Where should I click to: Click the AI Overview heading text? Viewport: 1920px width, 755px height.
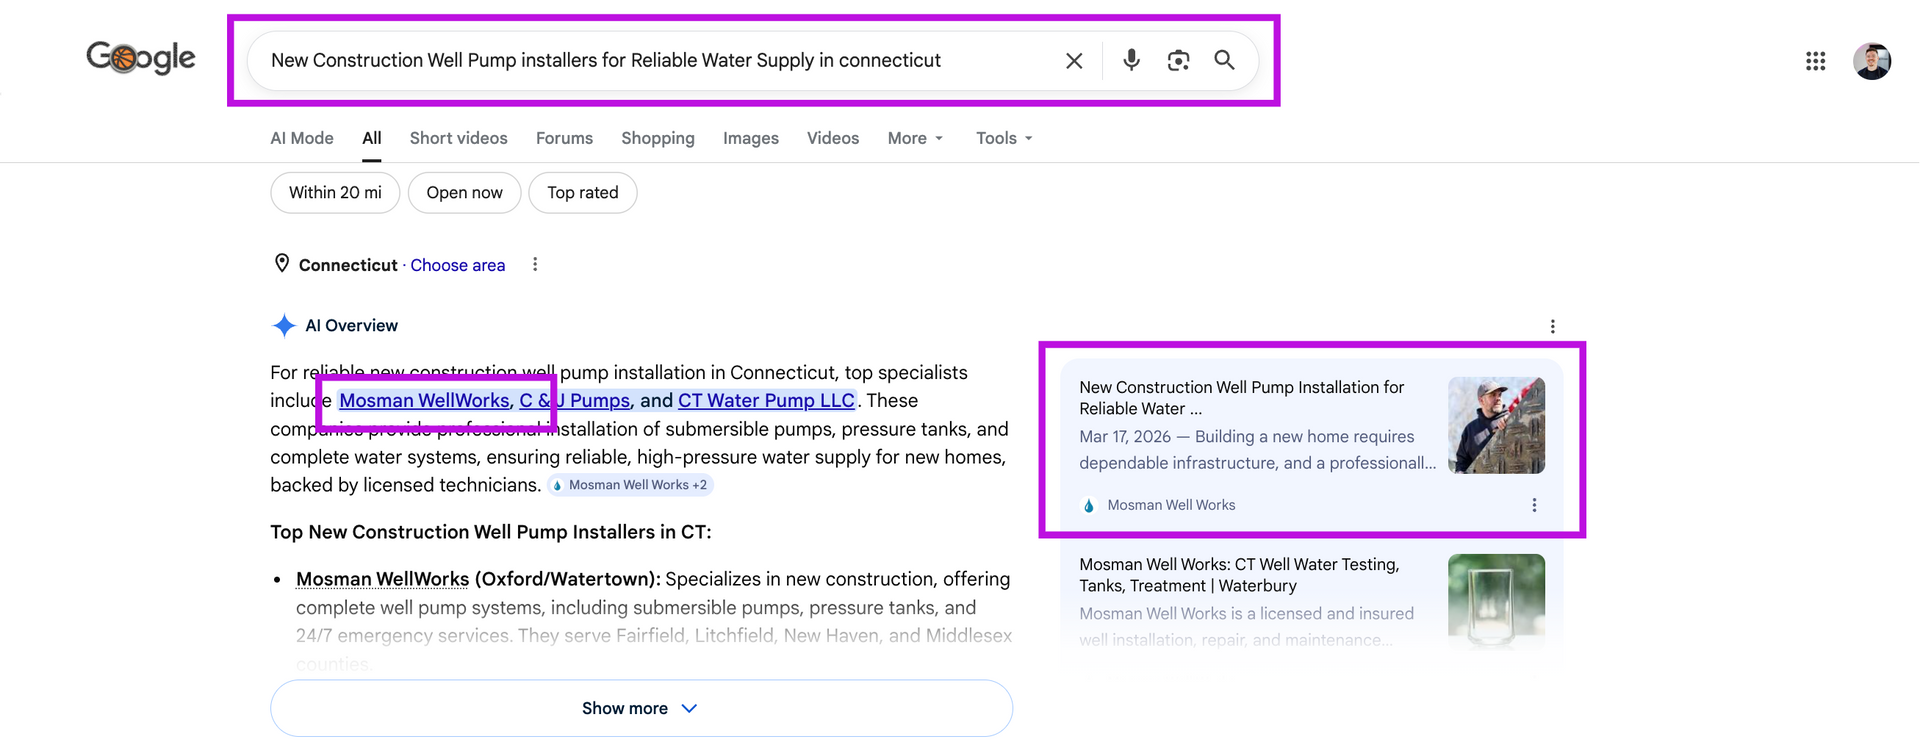pos(351,326)
